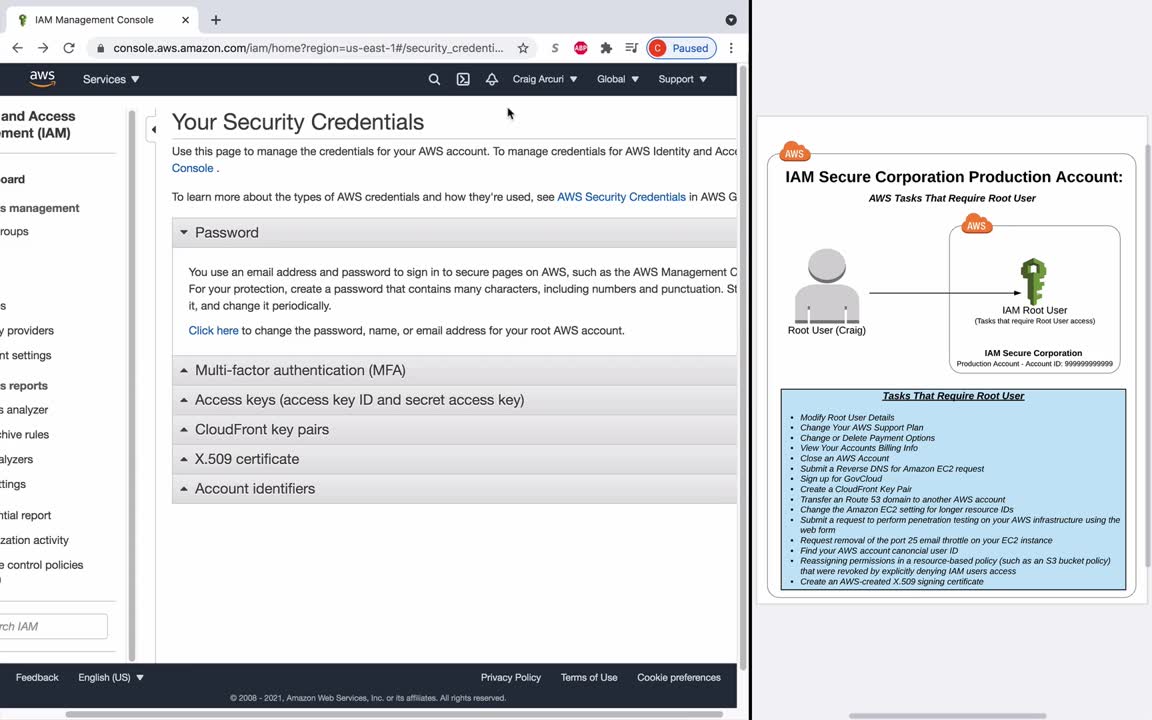1152x720 pixels.
Task: Open the AWS Security Credentials link
Action: [x=621, y=197]
